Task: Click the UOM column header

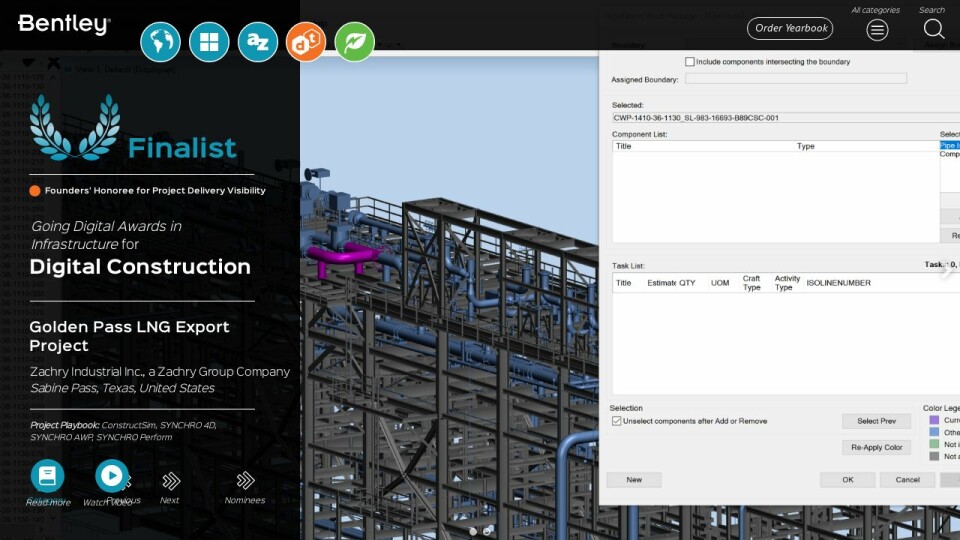Action: (x=720, y=283)
